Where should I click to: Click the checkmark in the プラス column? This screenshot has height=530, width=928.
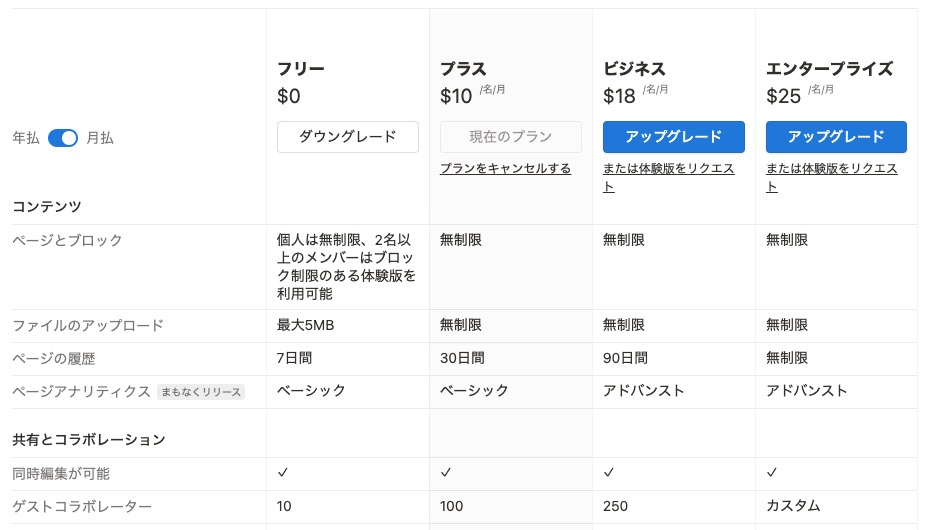tap(446, 472)
